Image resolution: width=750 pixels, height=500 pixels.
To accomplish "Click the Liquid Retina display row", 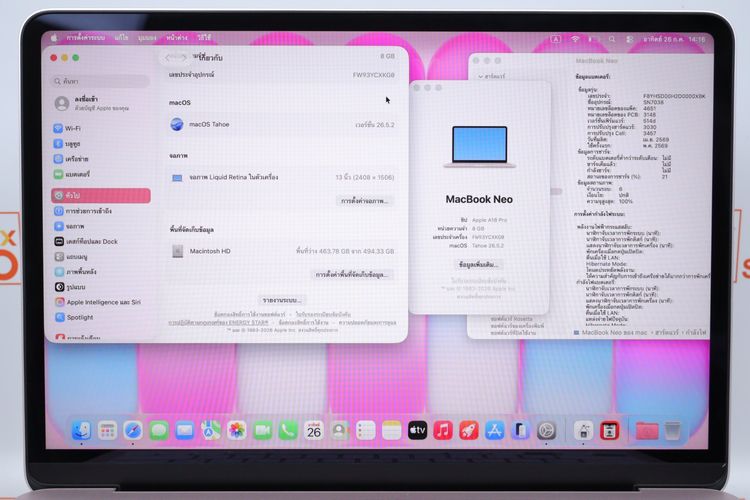I will (282, 177).
